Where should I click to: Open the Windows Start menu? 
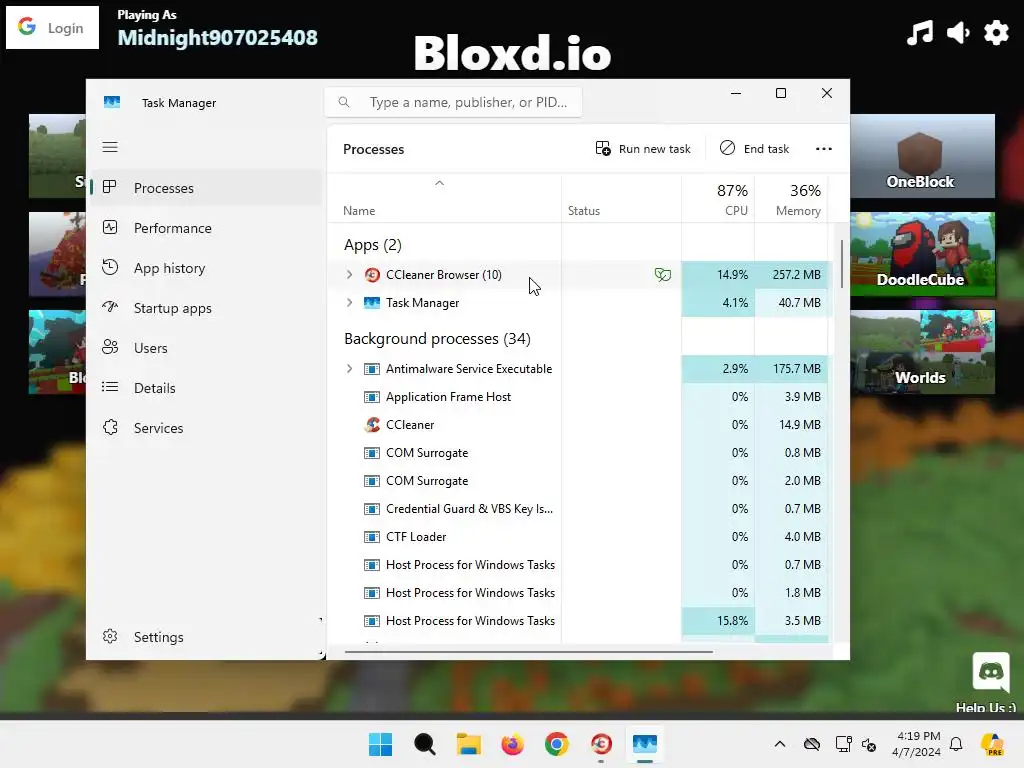(x=380, y=744)
